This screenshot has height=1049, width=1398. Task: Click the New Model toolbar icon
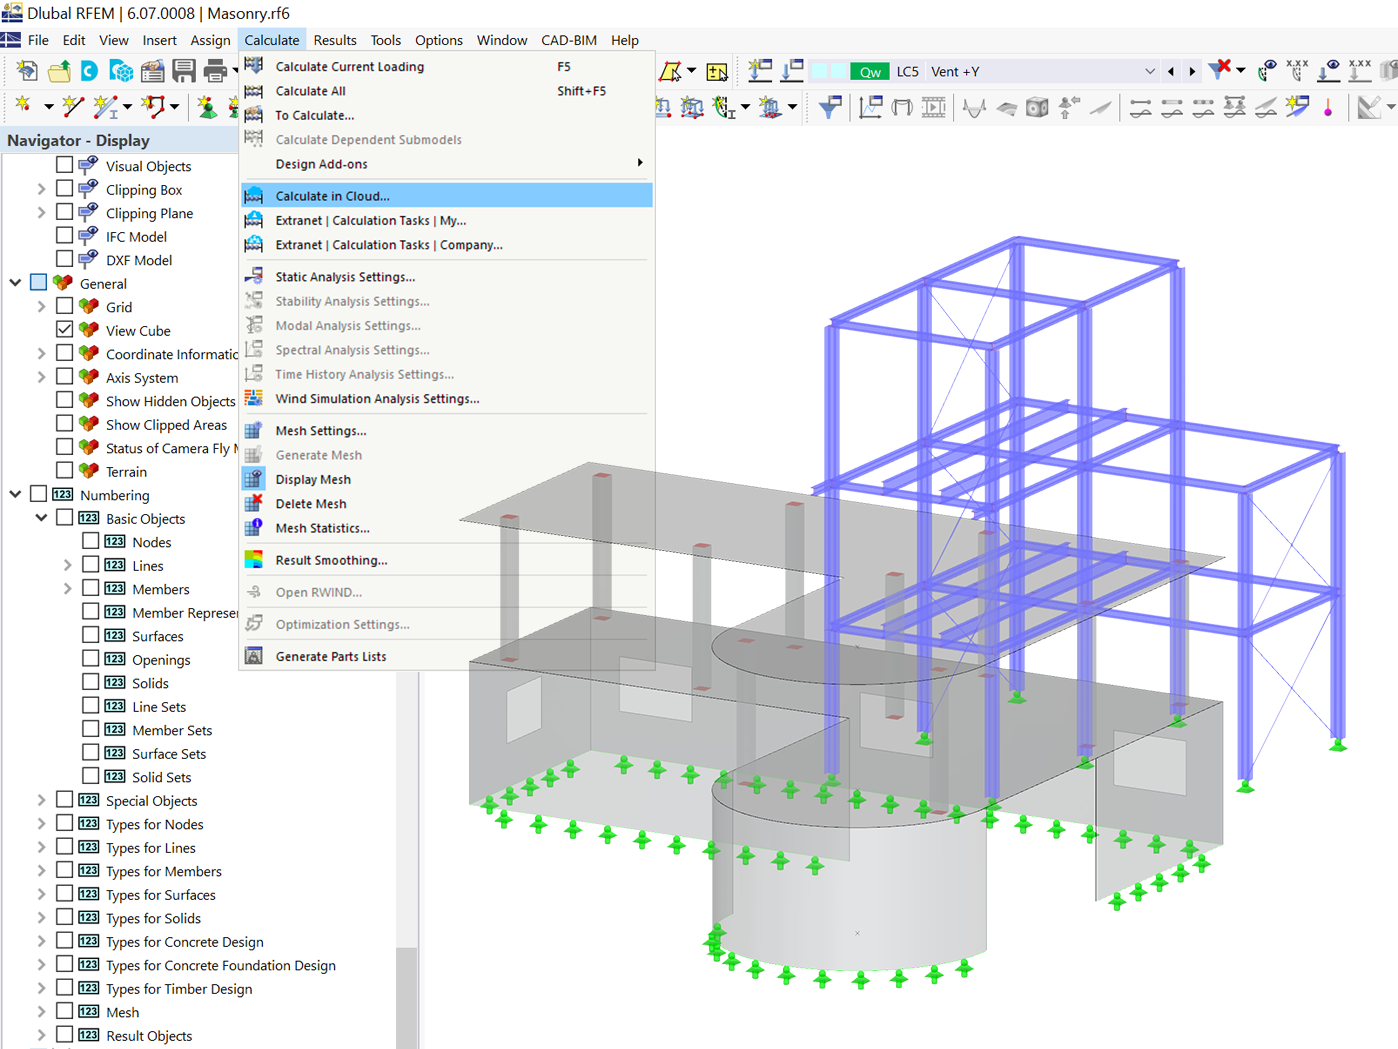pyautogui.click(x=27, y=71)
